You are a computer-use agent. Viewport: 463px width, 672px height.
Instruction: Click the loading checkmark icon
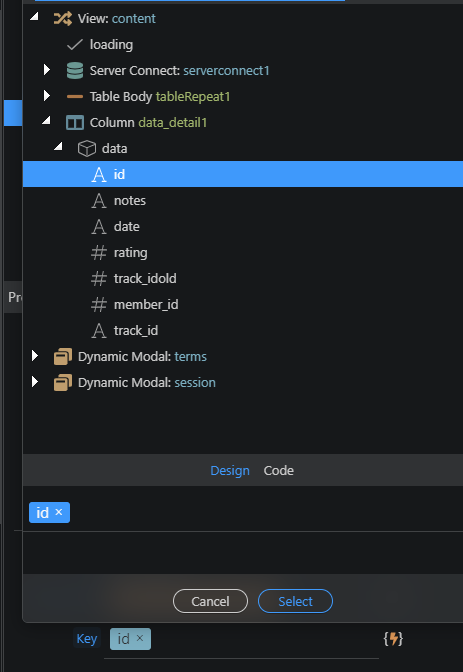[x=75, y=45]
